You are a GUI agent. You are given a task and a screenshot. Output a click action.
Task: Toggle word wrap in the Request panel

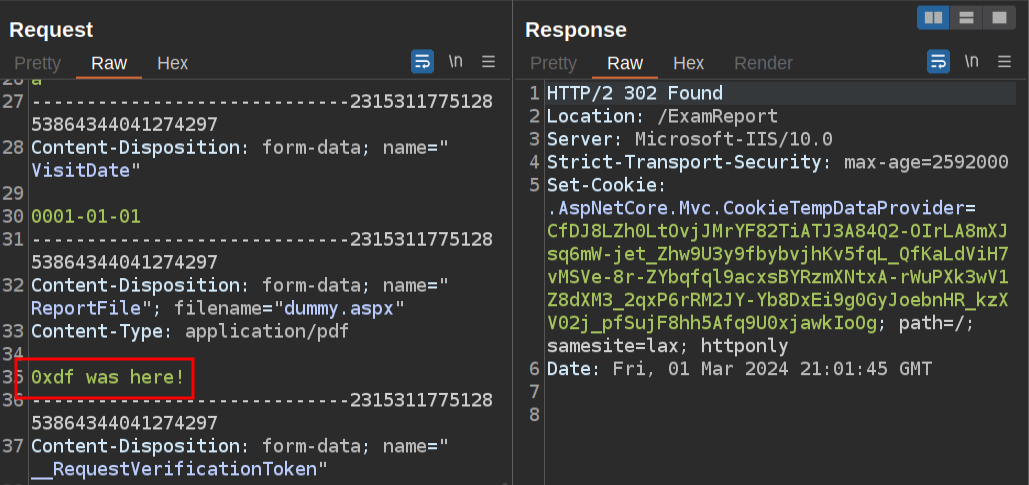coord(422,62)
